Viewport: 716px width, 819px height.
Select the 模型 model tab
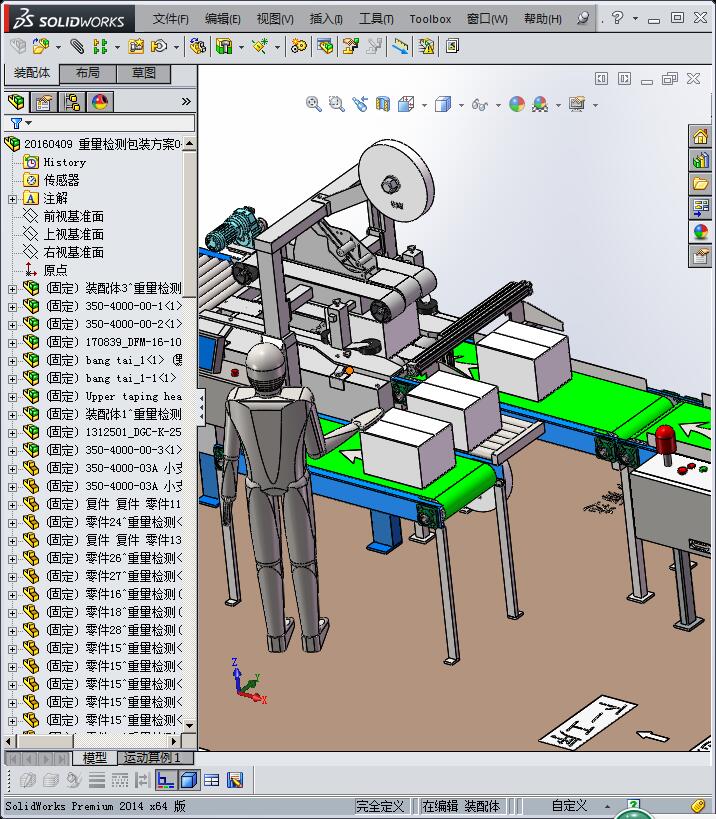coord(95,758)
